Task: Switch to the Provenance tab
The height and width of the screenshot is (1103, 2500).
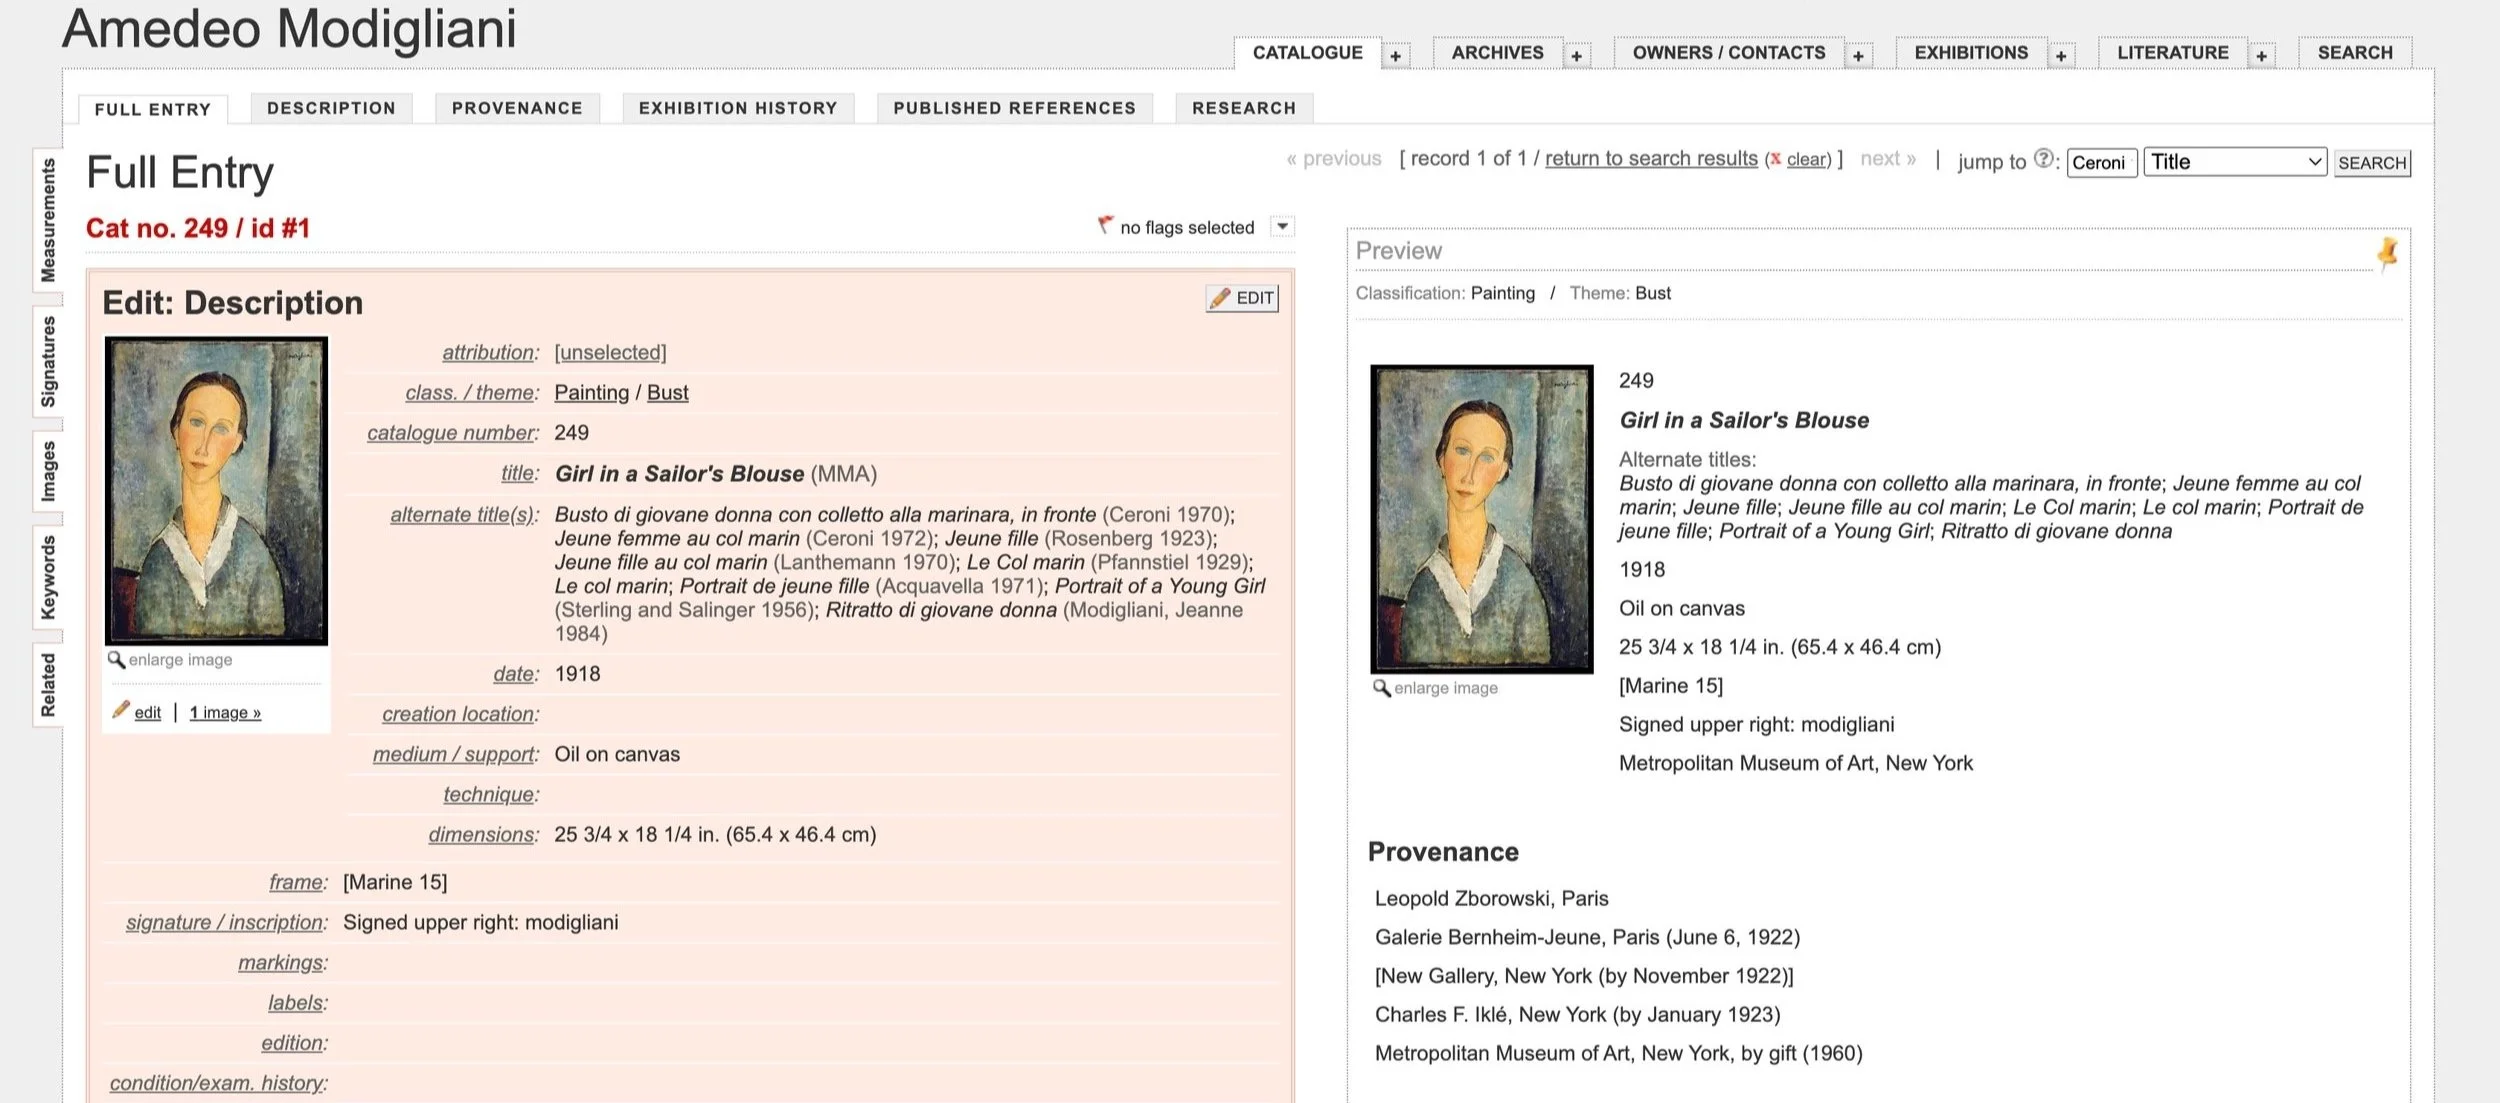Action: [516, 108]
